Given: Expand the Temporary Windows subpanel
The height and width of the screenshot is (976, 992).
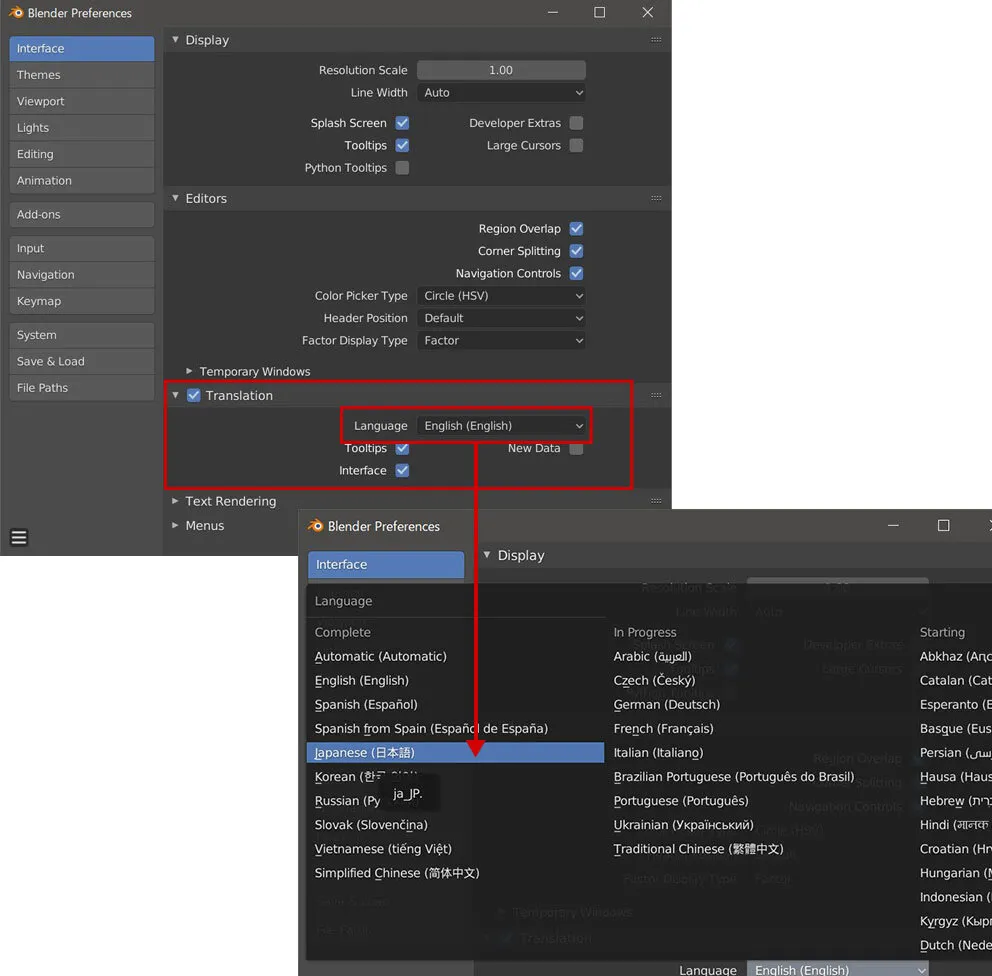Looking at the screenshot, I should point(189,371).
